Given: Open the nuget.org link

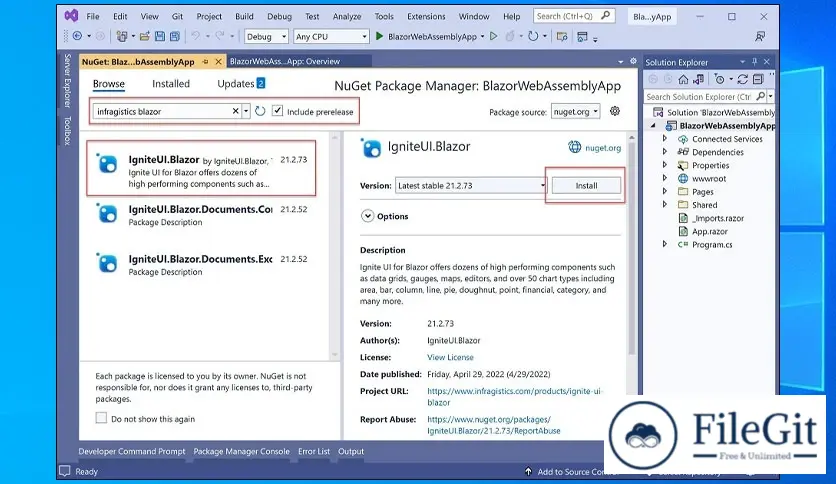Looking at the screenshot, I should (x=603, y=148).
